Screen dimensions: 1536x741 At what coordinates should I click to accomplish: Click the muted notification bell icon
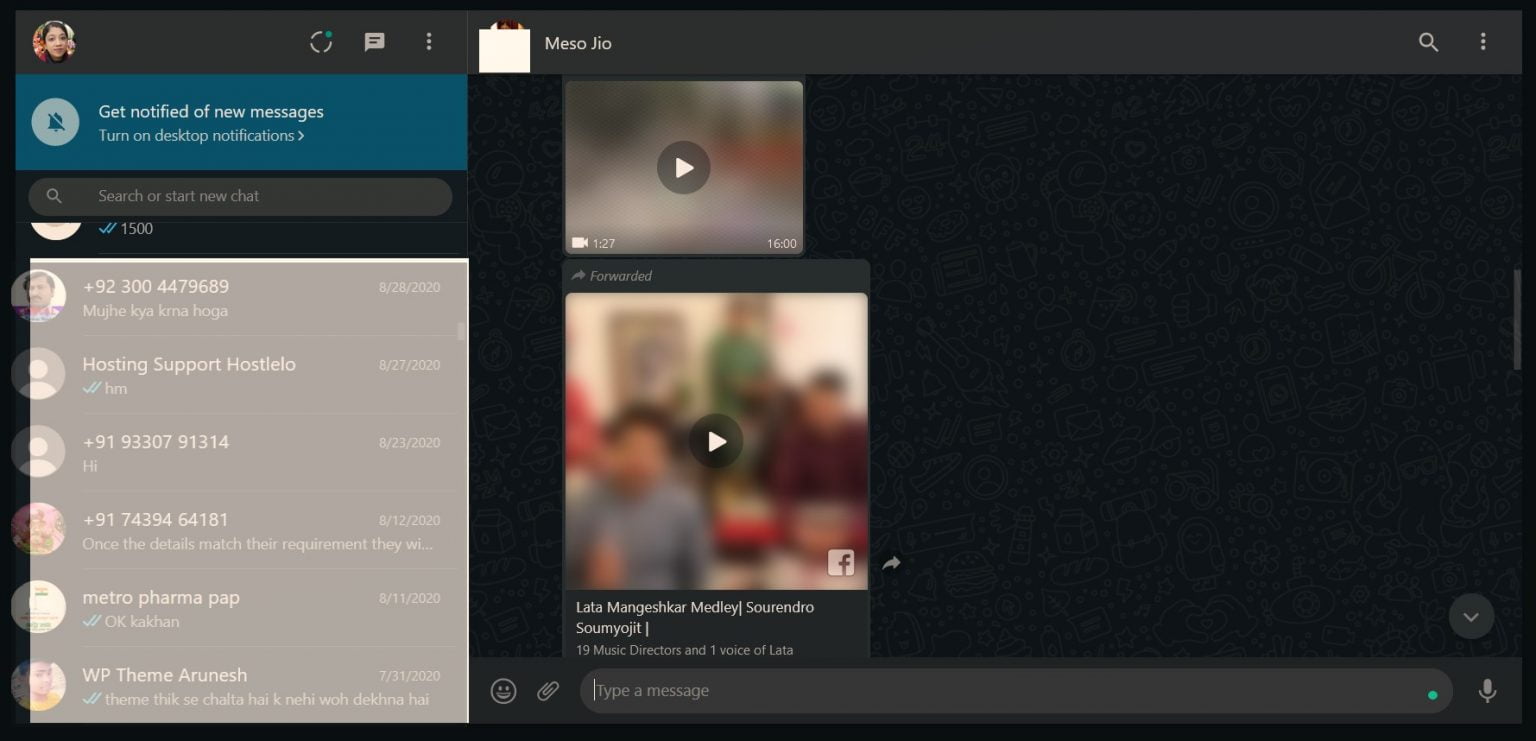(54, 122)
